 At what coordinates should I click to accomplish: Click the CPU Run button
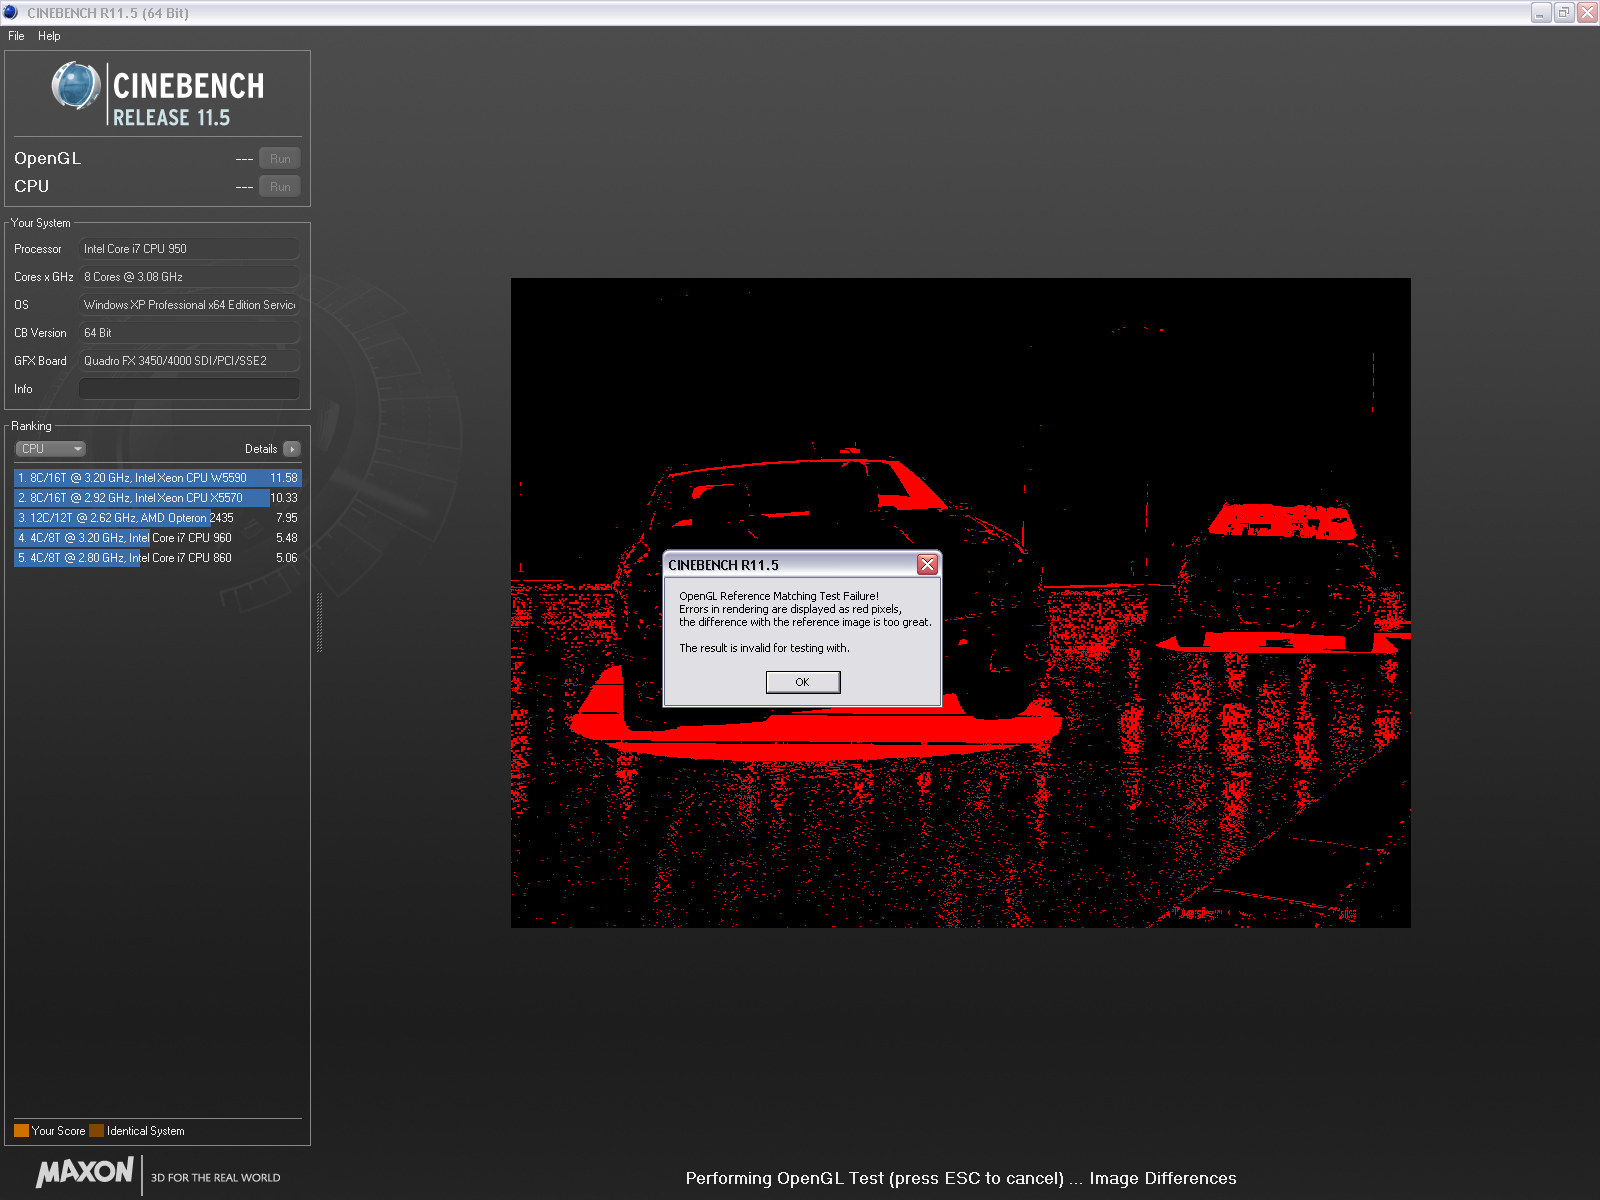[280, 187]
